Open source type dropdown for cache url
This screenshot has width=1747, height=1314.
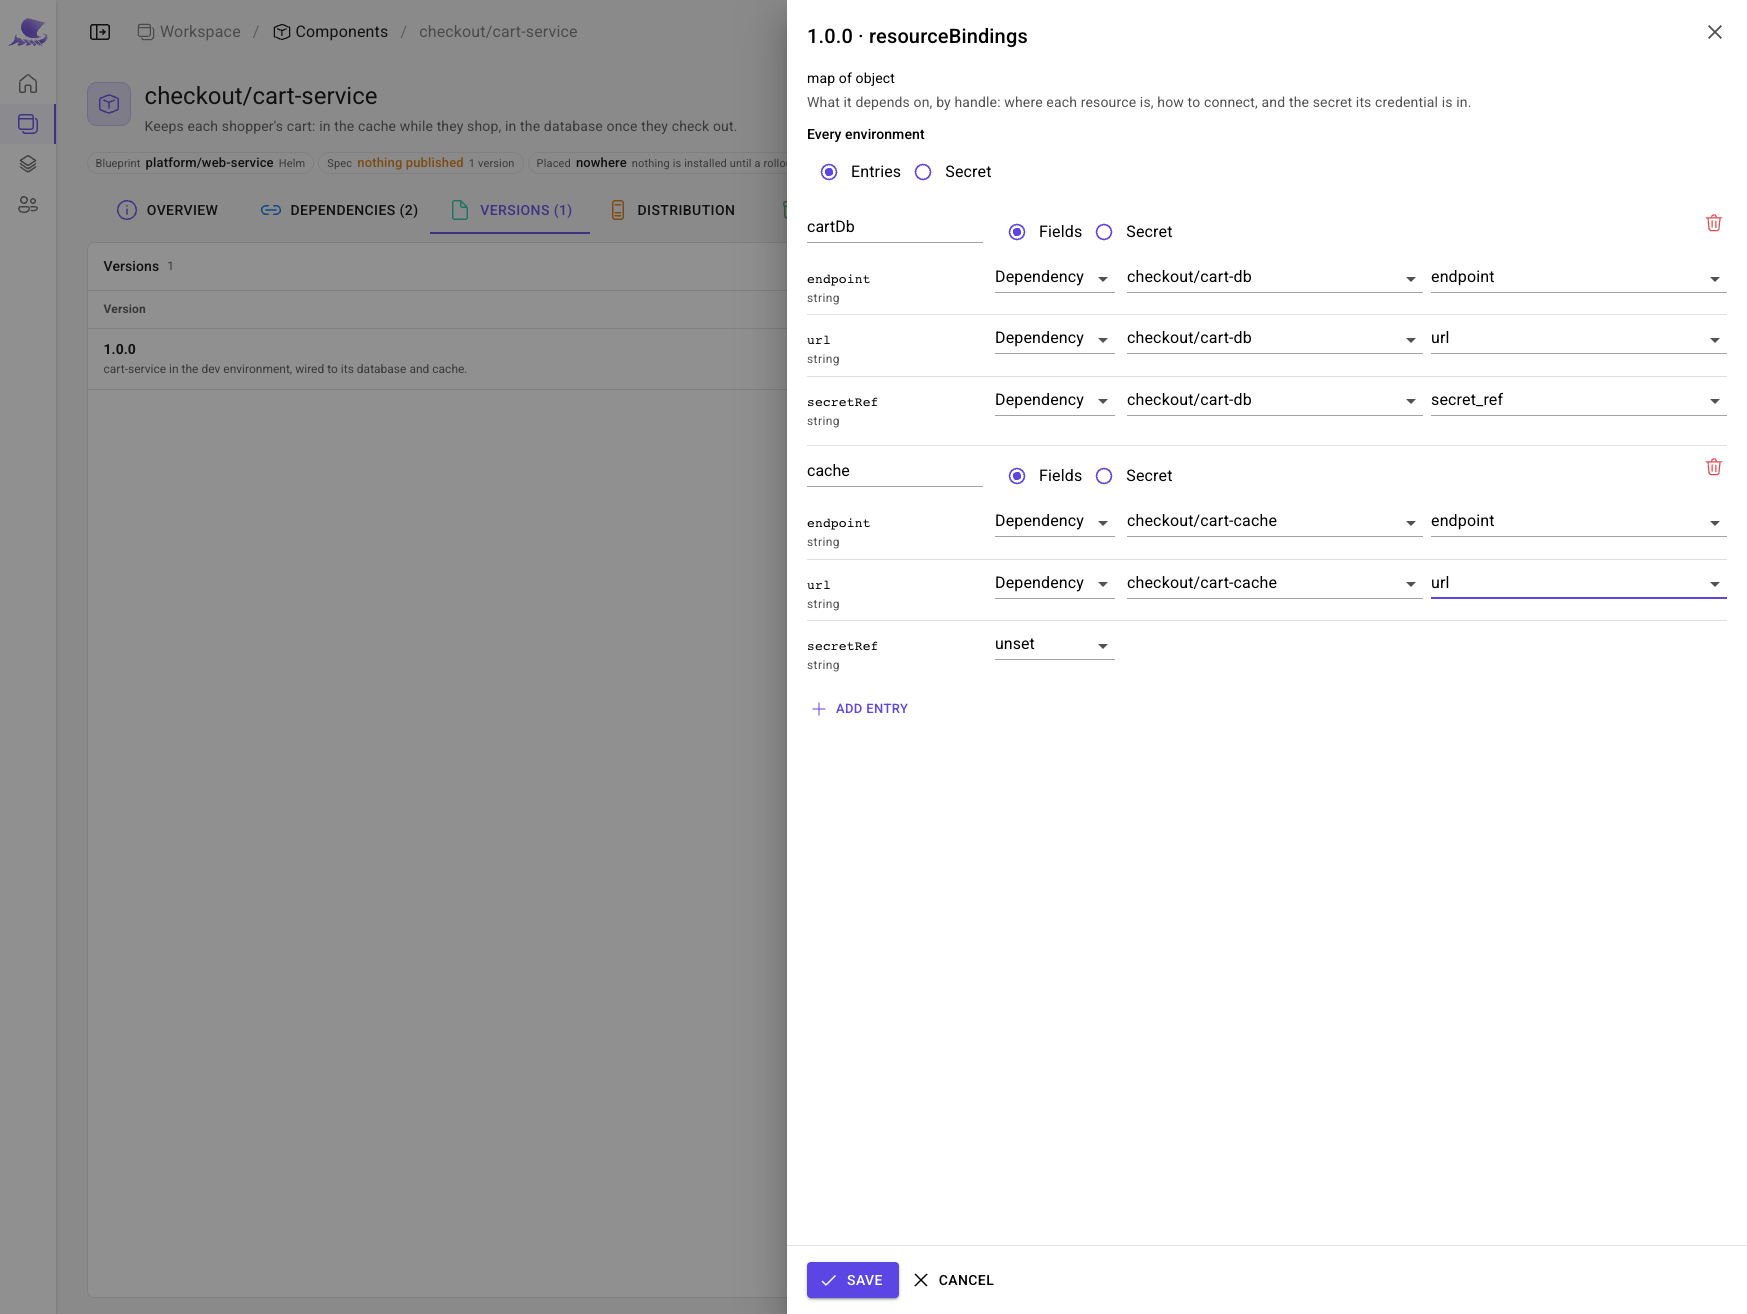coord(1054,584)
